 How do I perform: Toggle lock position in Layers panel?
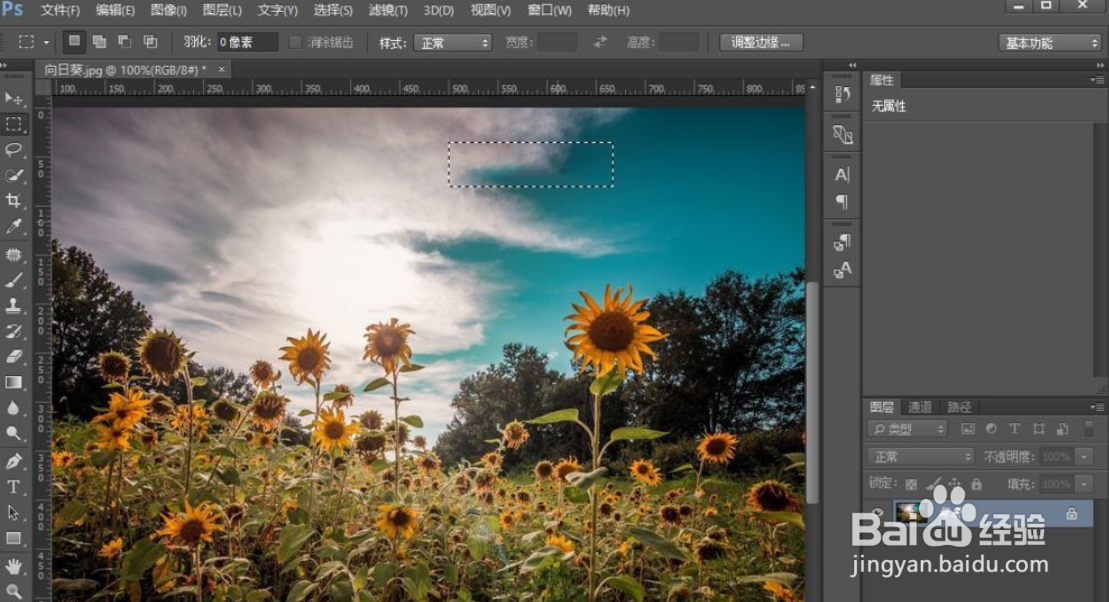(955, 485)
